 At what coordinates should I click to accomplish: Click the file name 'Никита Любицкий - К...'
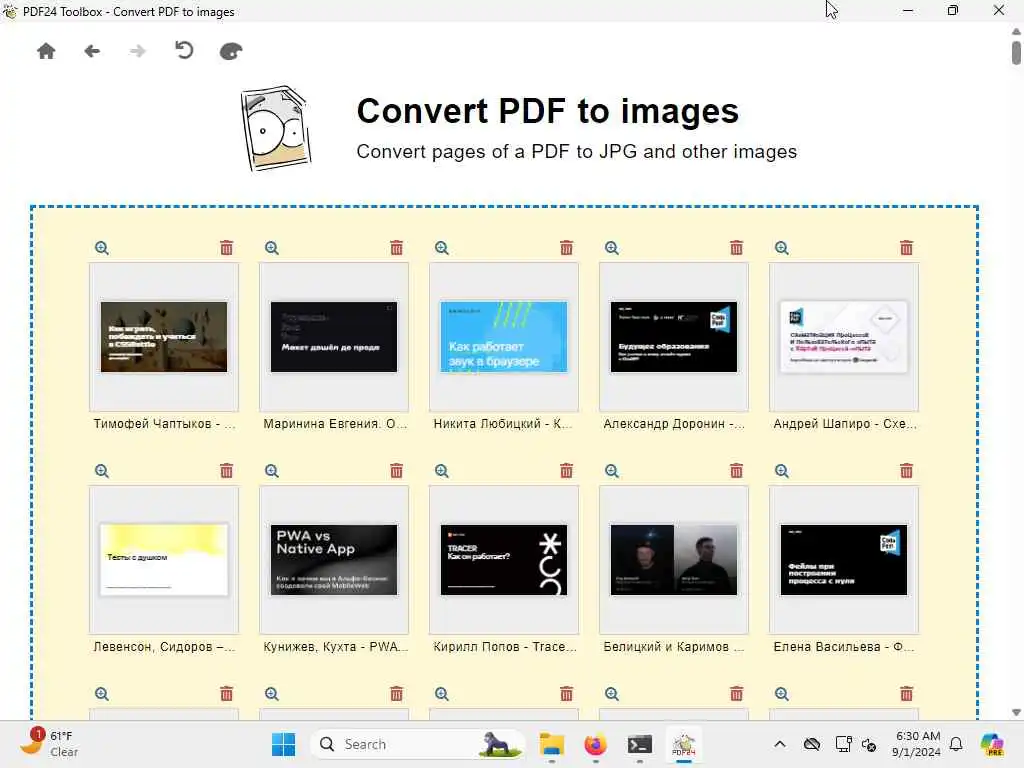click(503, 424)
